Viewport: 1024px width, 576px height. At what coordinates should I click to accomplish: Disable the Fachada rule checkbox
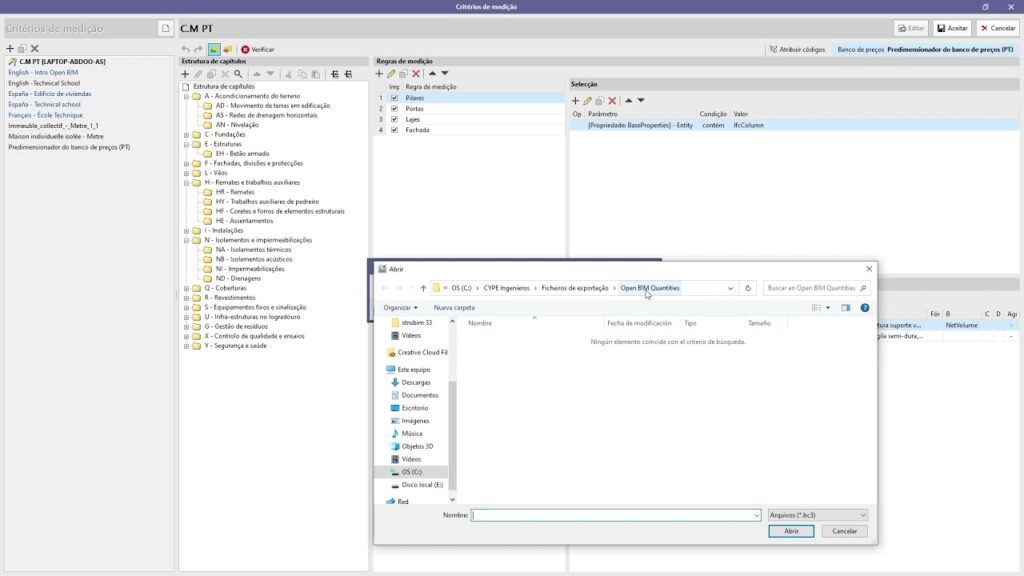tap(394, 130)
